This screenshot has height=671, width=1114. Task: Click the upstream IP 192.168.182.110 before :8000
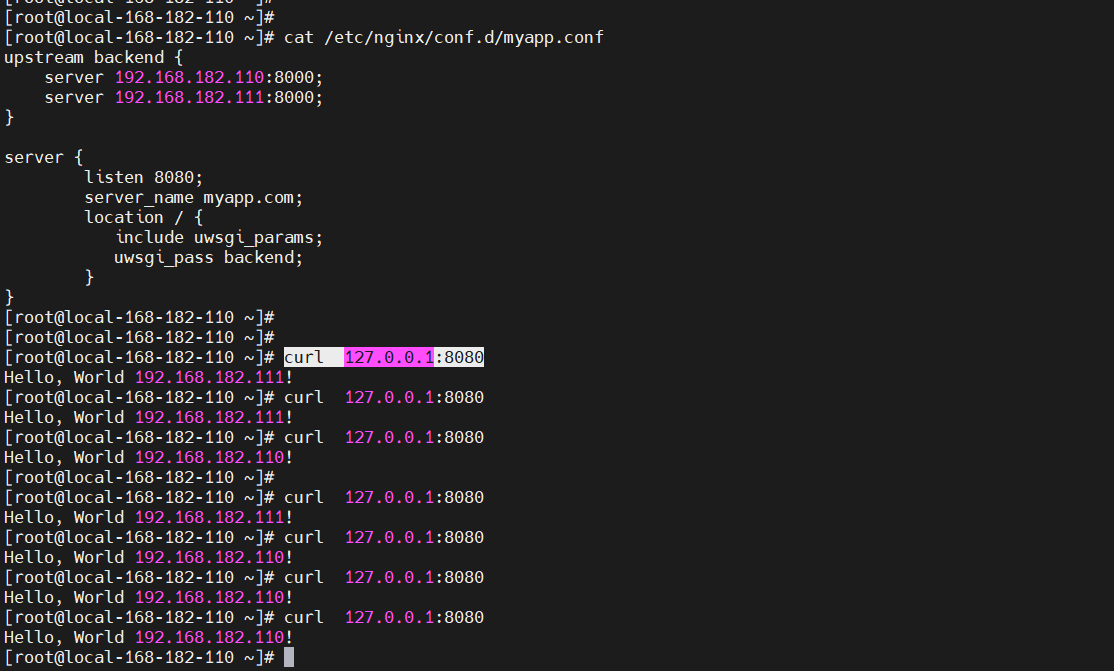tap(189, 77)
